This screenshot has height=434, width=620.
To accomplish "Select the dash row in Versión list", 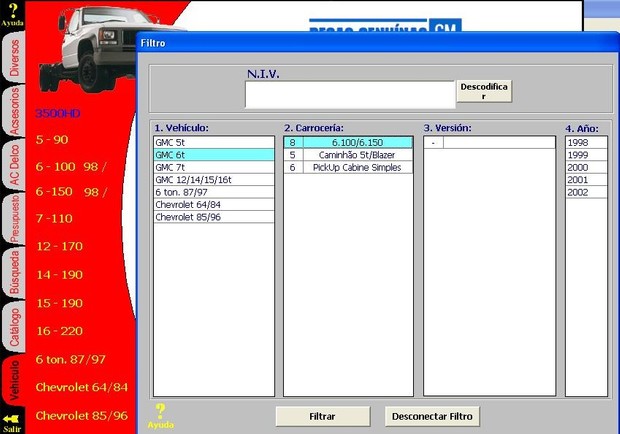I will (x=490, y=142).
